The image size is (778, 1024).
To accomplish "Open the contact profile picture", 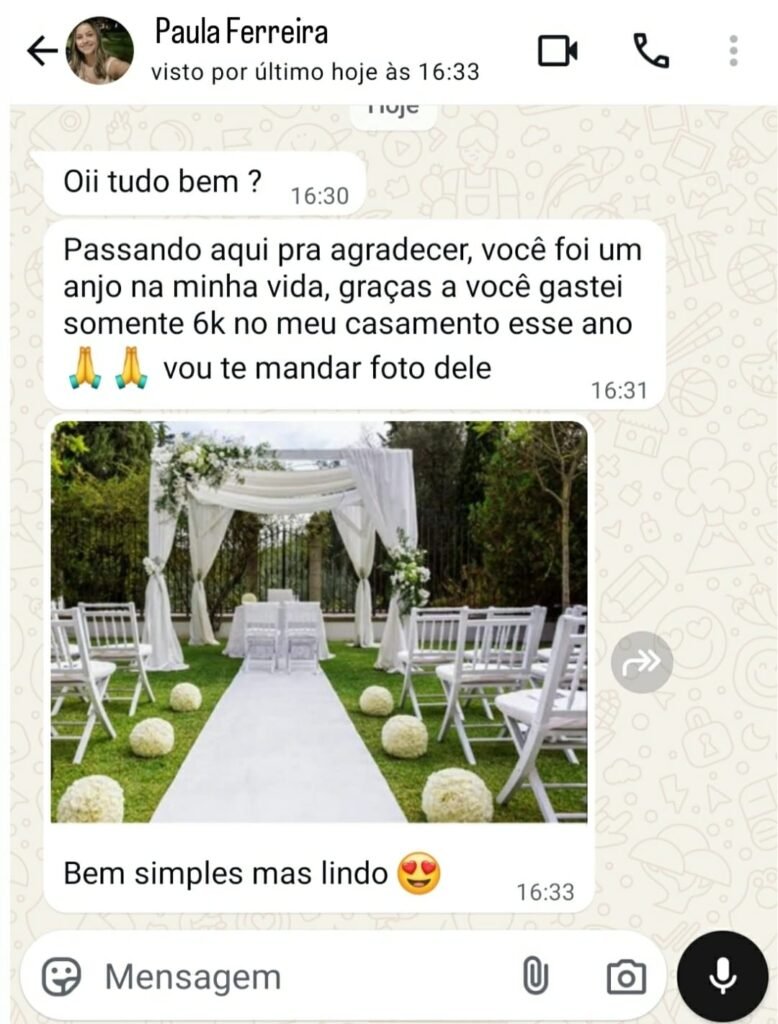I will click(99, 51).
